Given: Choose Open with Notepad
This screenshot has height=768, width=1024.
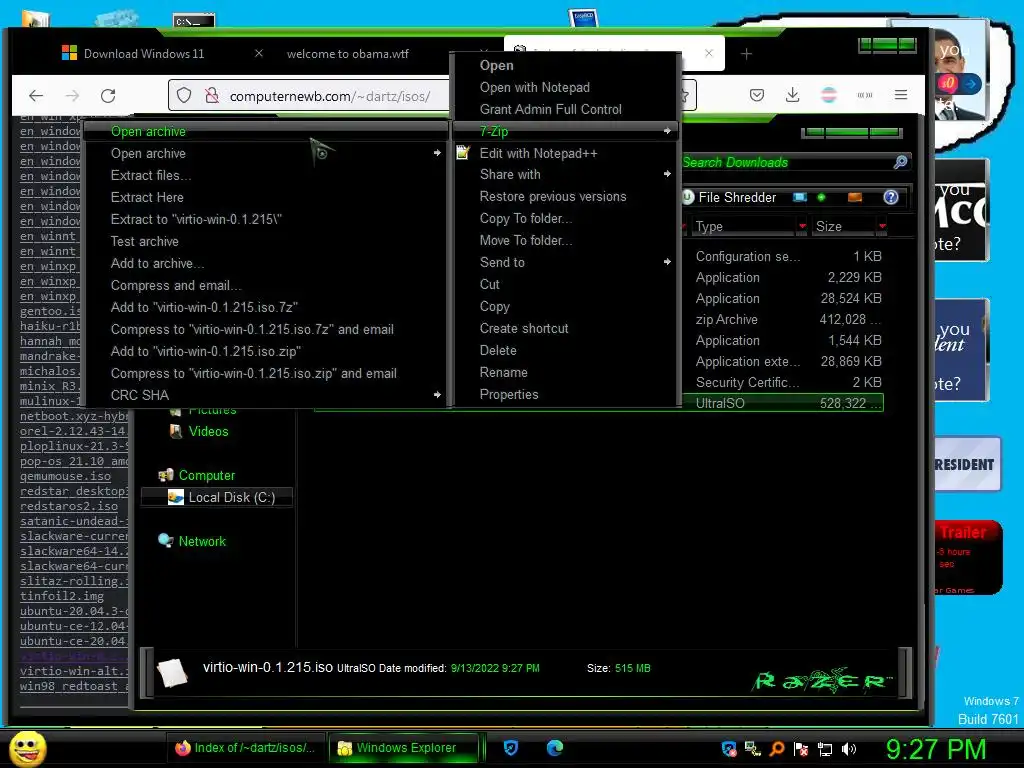Looking at the screenshot, I should point(566,88).
